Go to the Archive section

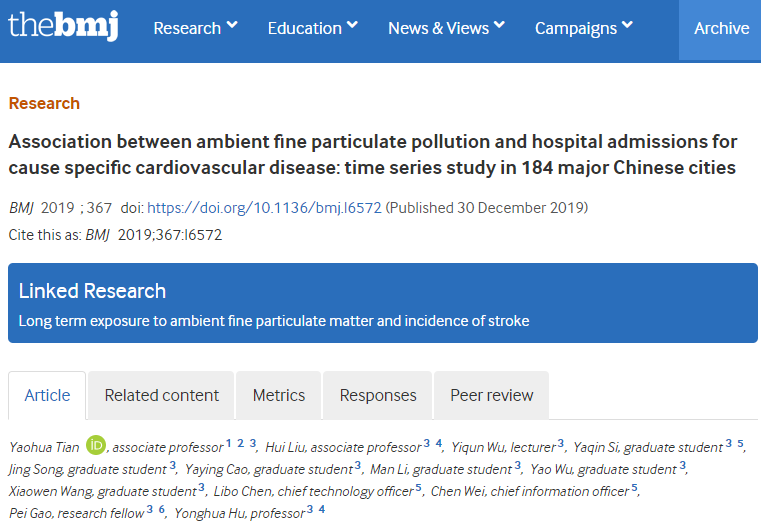pos(721,28)
